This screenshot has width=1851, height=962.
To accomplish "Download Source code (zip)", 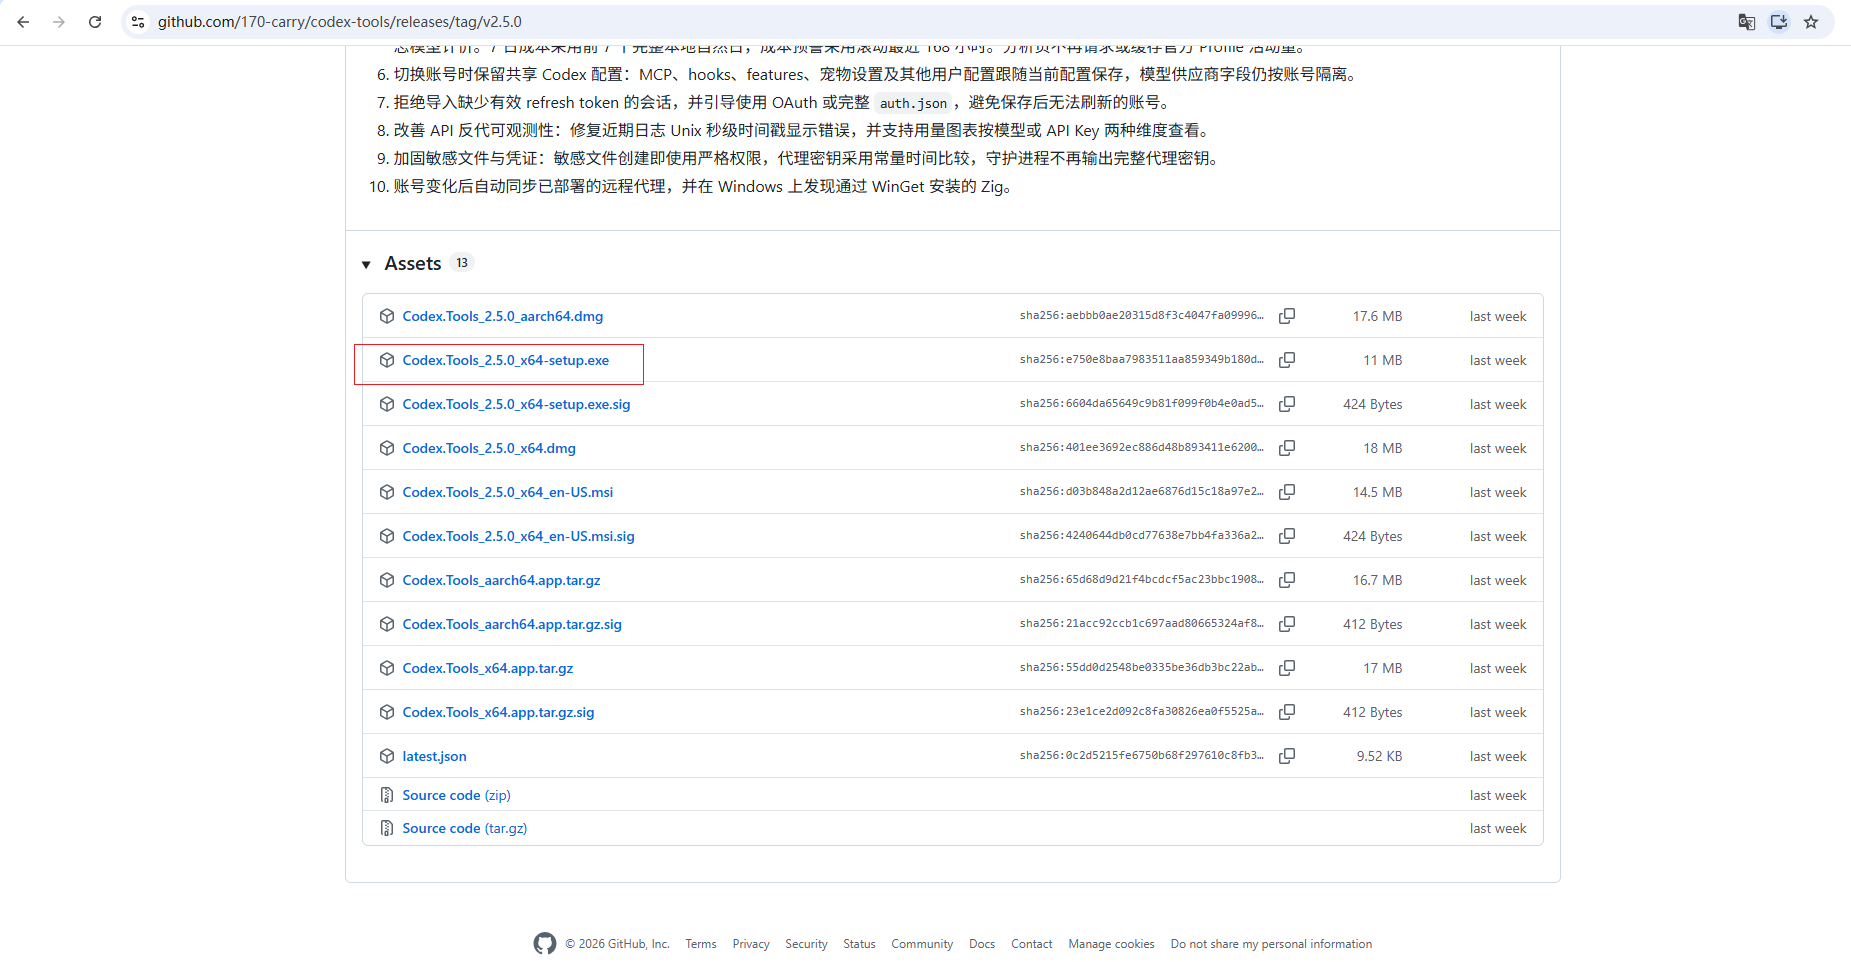I will click(456, 795).
